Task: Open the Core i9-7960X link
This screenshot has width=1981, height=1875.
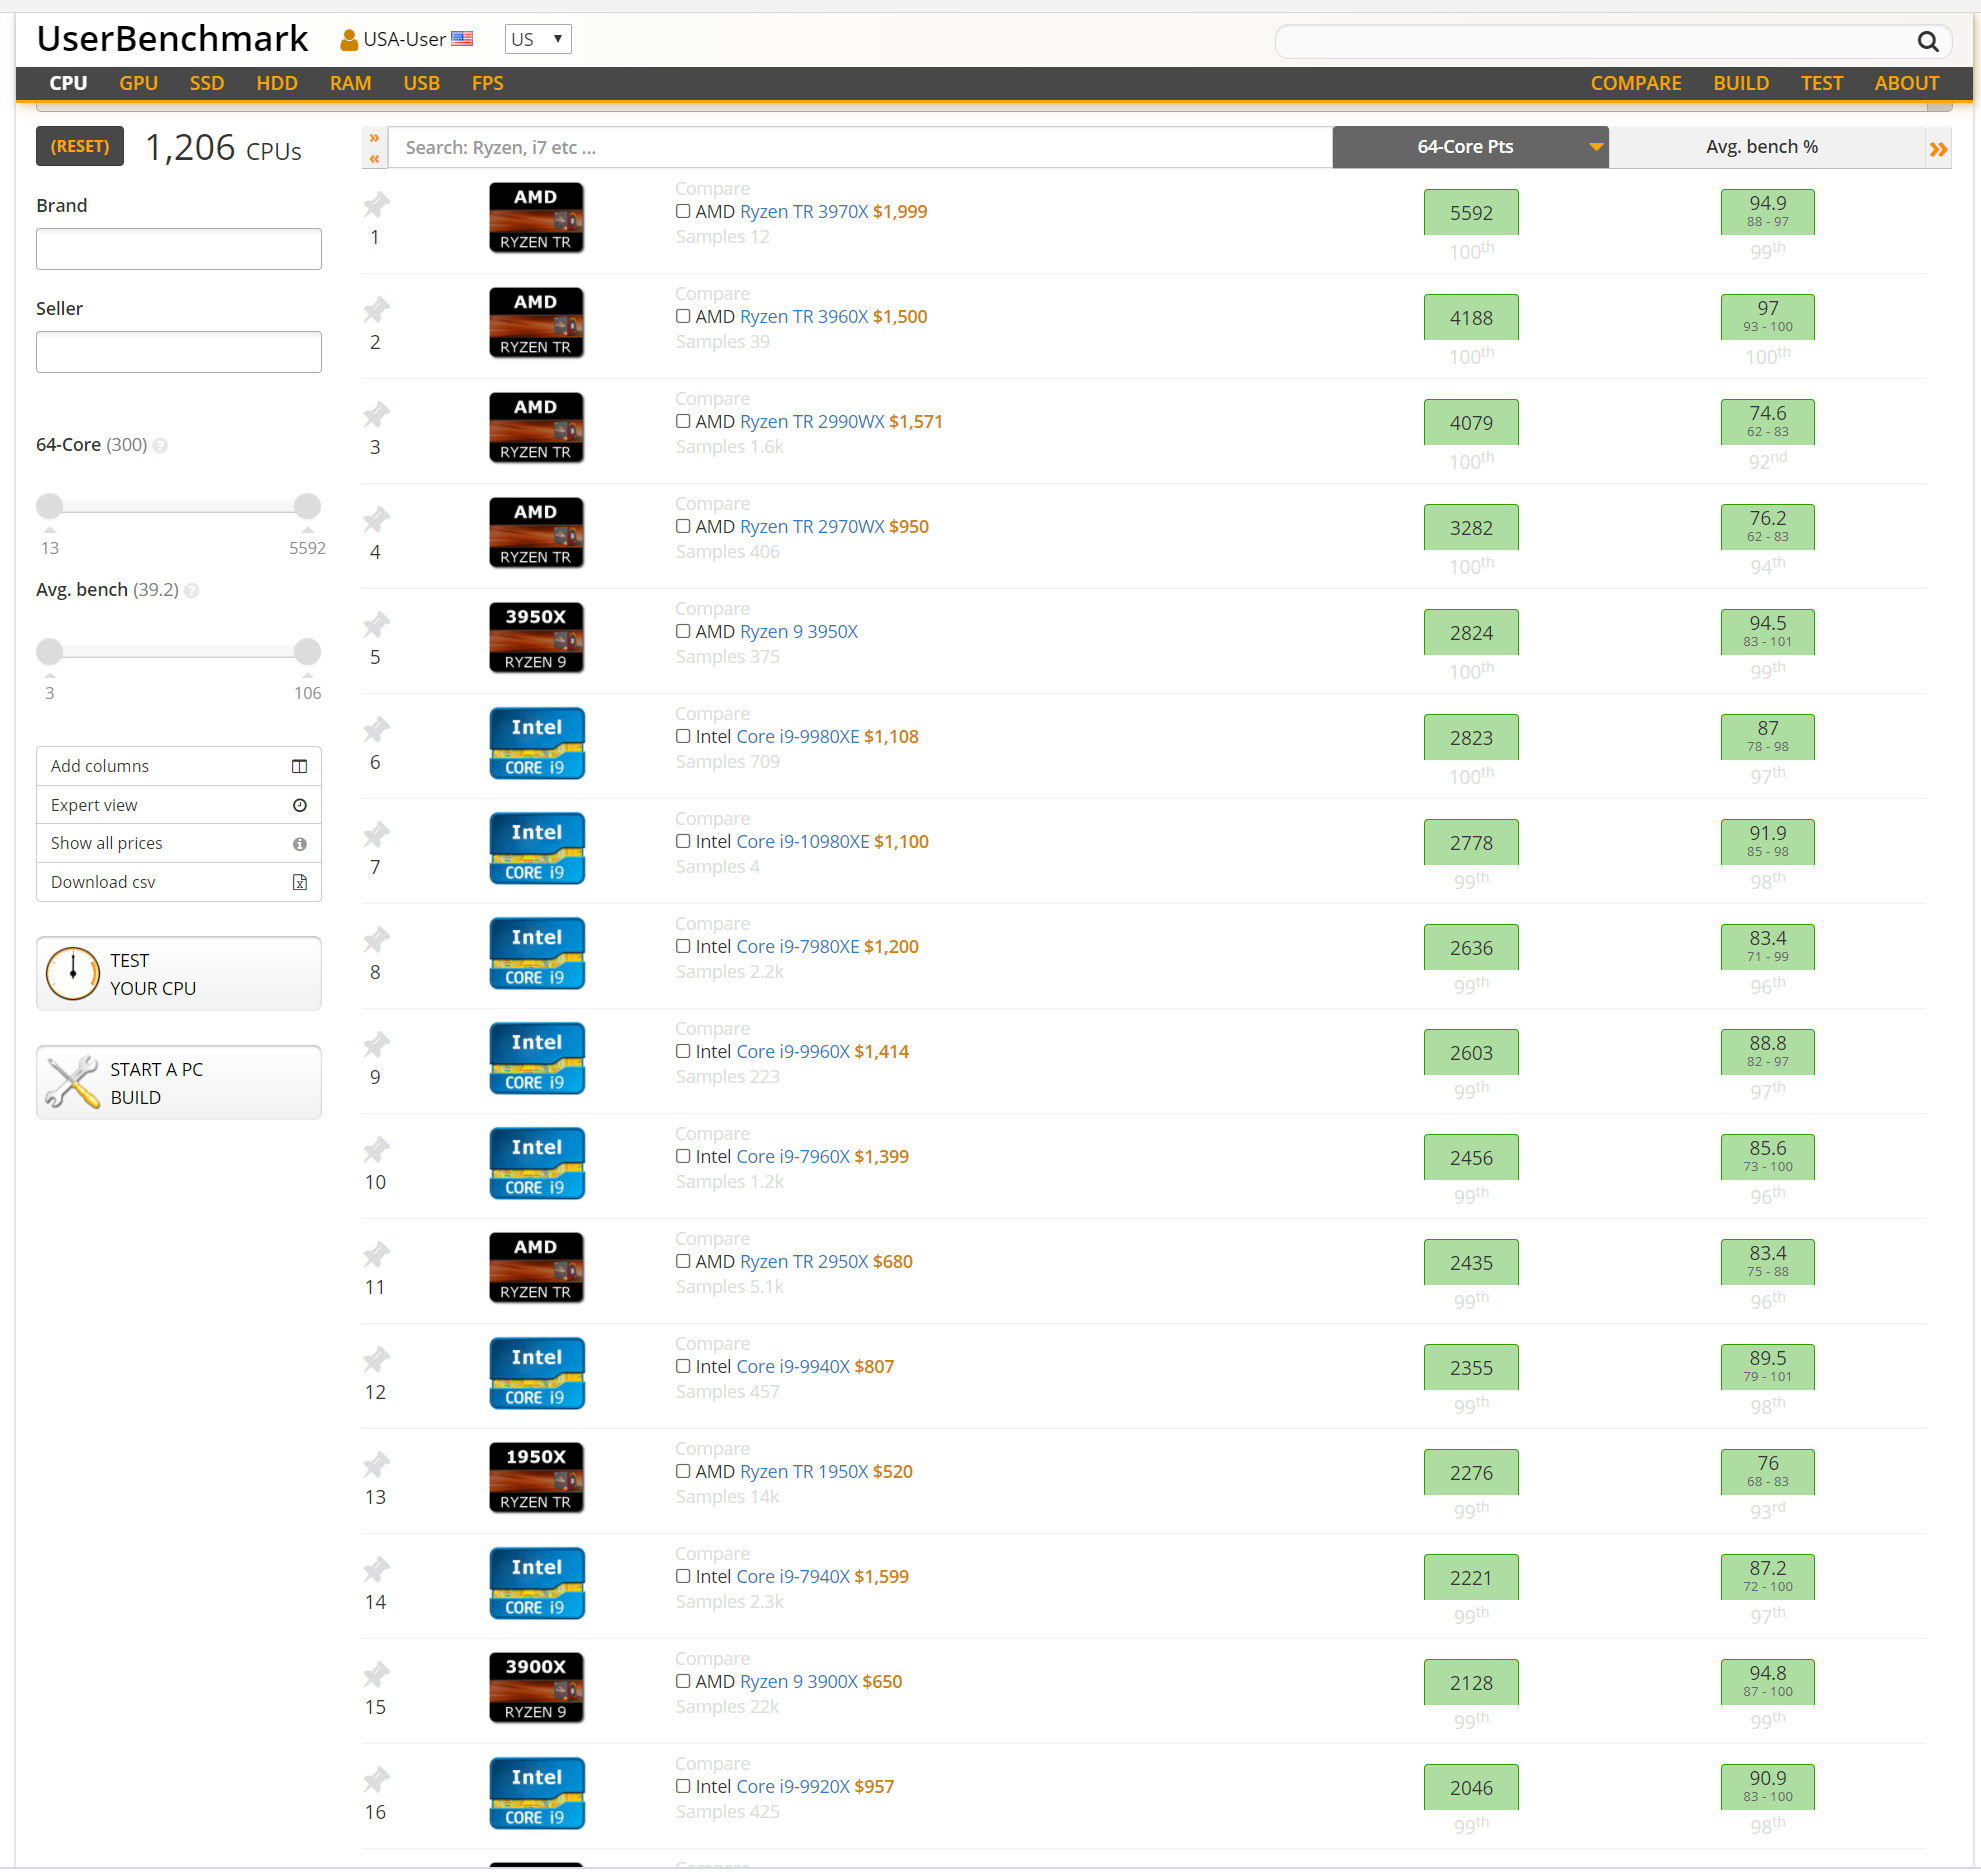Action: [793, 1156]
